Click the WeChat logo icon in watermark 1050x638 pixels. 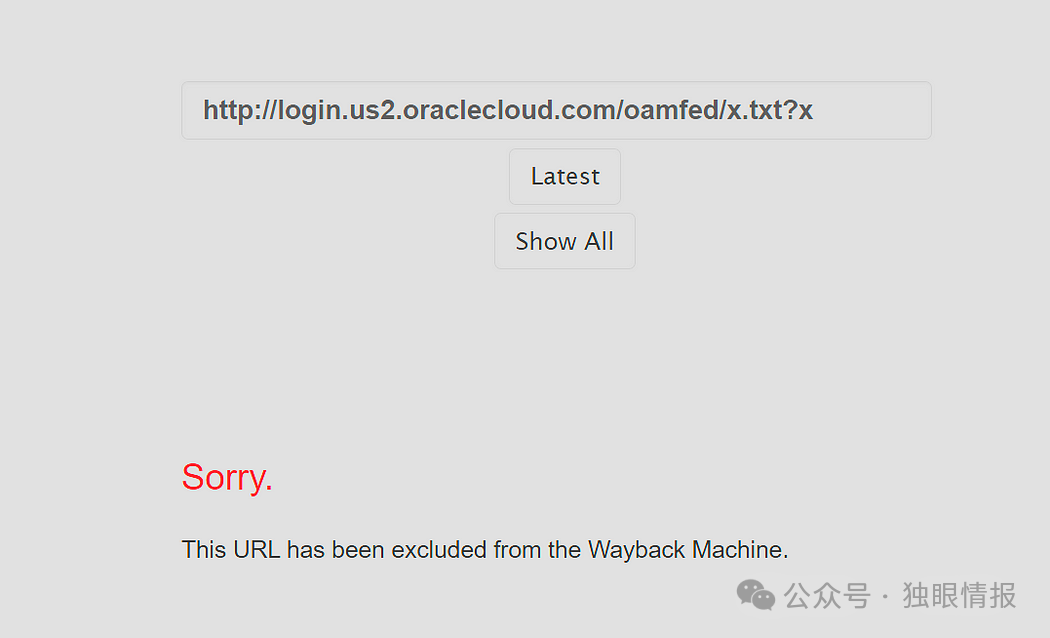tap(756, 596)
